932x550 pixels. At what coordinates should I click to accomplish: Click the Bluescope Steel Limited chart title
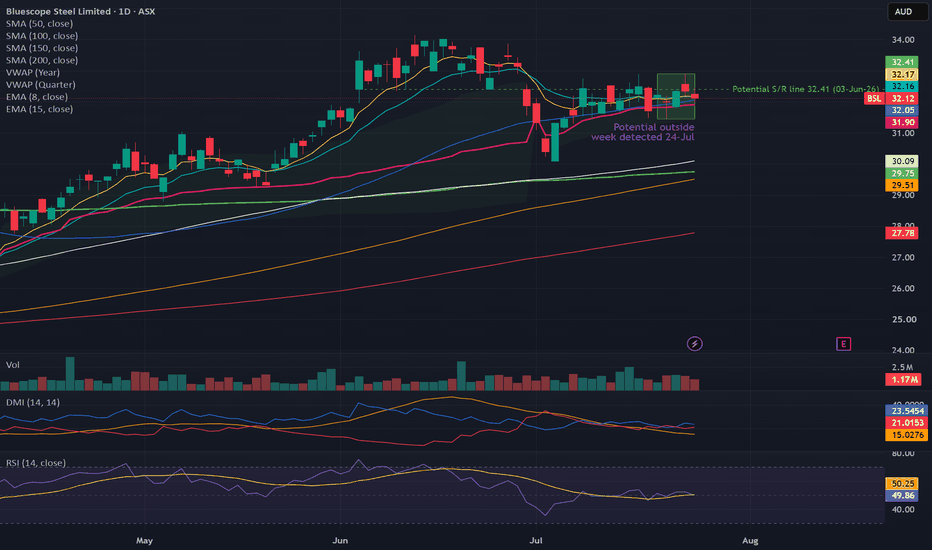[80, 11]
